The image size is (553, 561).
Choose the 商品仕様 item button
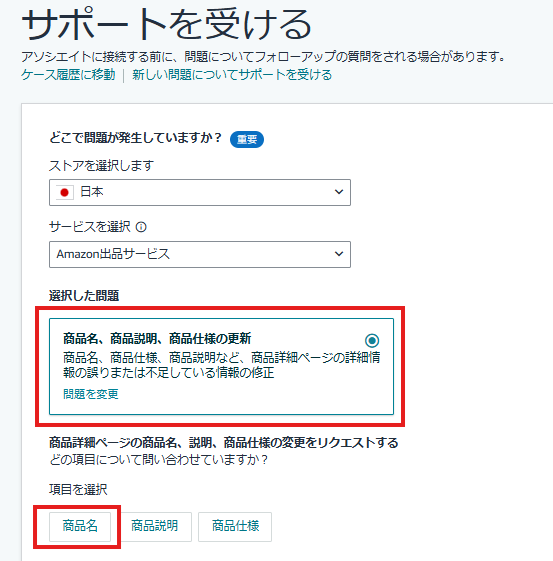[235, 526]
